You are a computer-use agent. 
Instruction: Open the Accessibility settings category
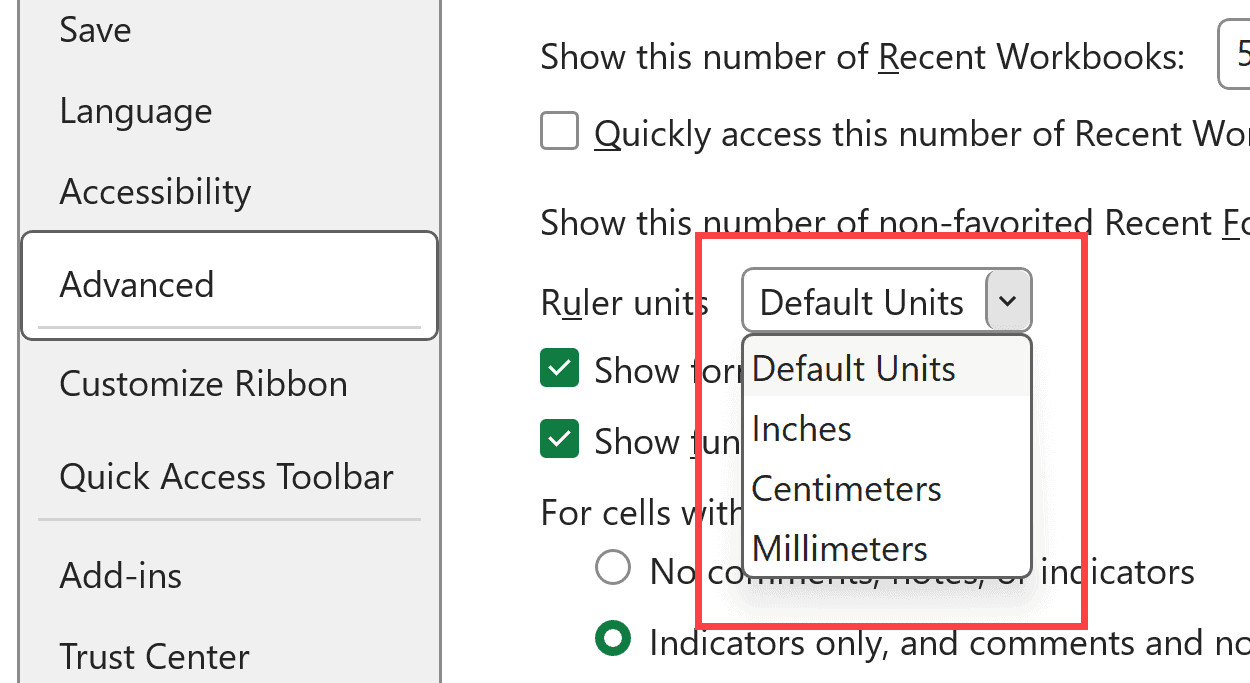[x=155, y=191]
